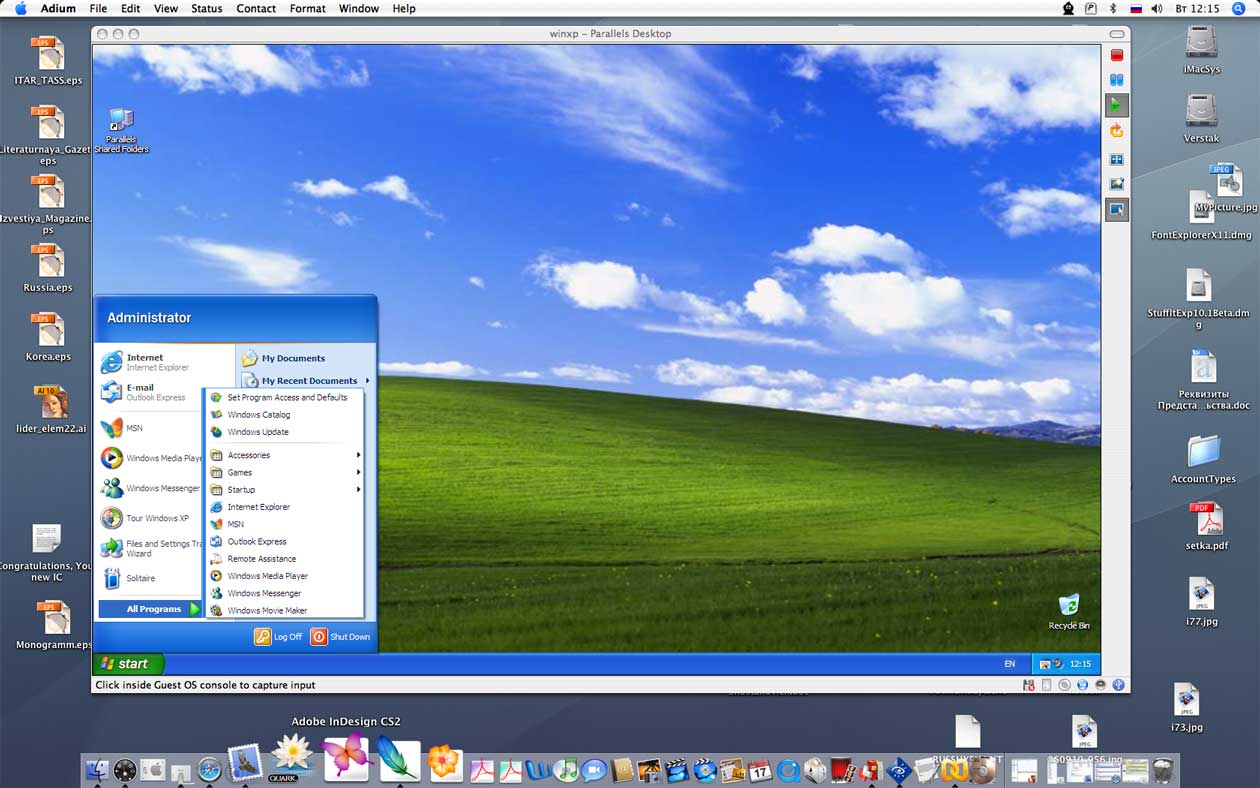Open Files and Settings Transfer Wizard

click(x=150, y=548)
